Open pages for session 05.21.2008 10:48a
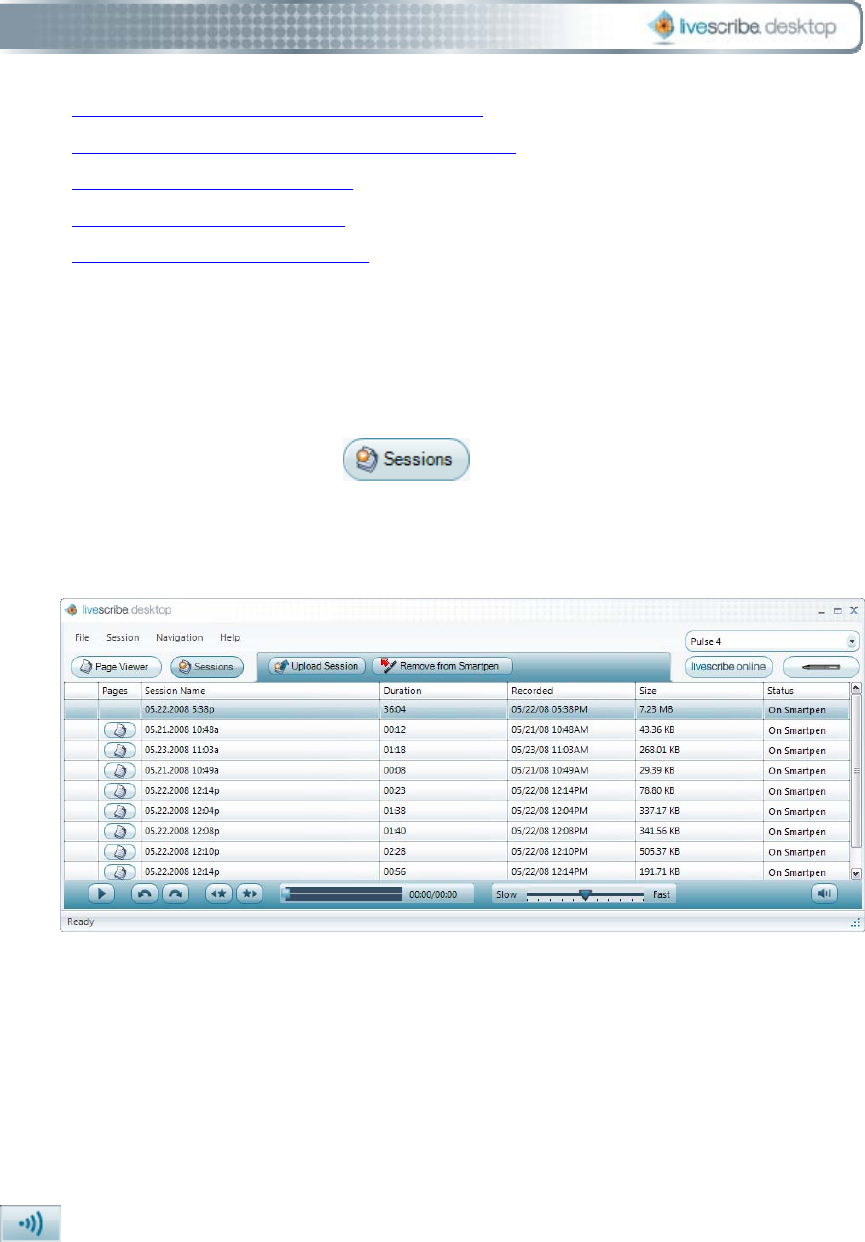This screenshot has height=1242, width=865. [x=119, y=730]
